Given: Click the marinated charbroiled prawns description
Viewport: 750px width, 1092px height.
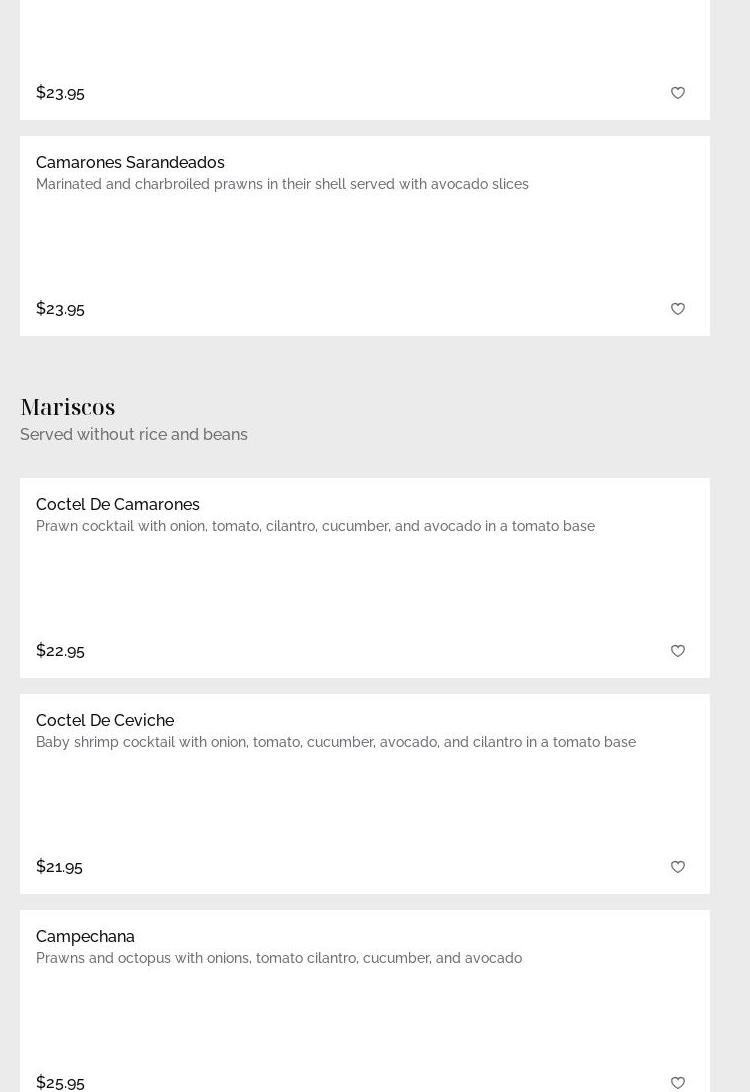Looking at the screenshot, I should 282,184.
